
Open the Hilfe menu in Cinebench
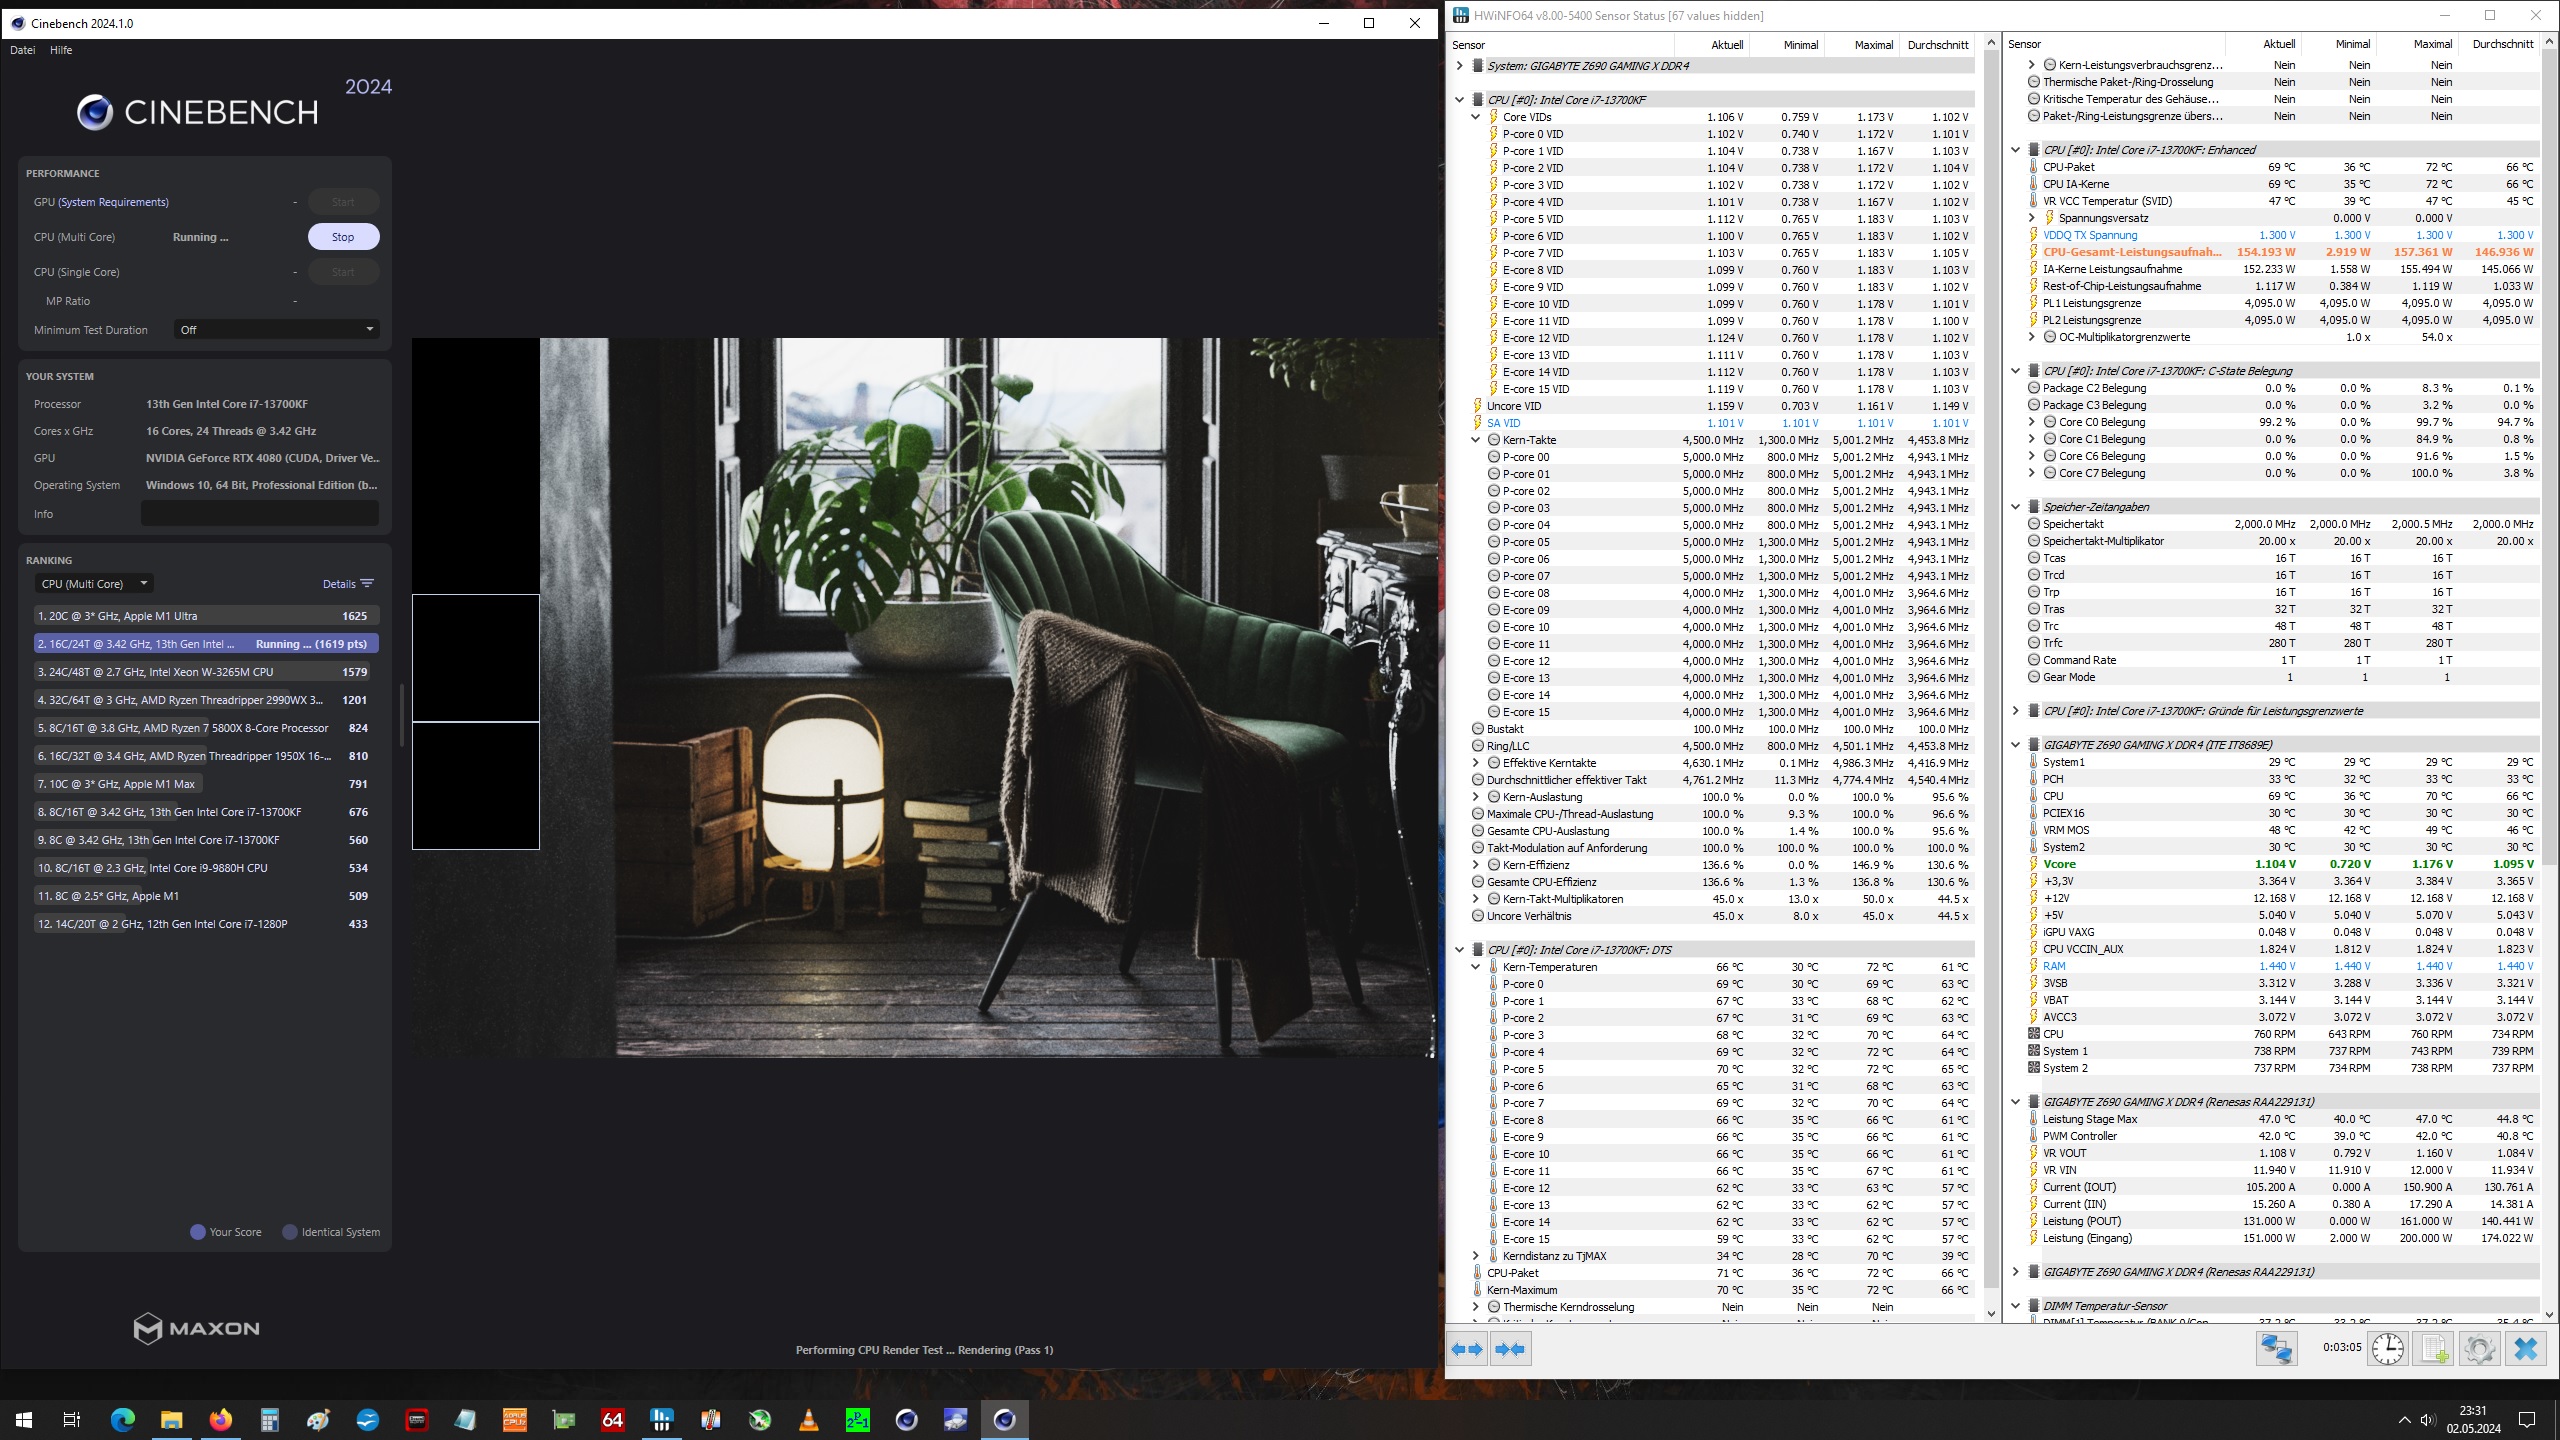coord(62,50)
